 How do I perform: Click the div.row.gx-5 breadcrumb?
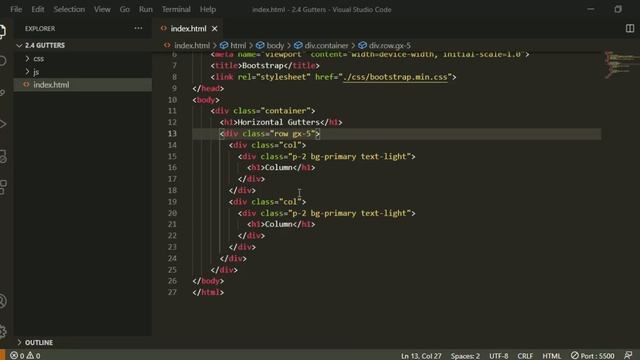(384, 45)
